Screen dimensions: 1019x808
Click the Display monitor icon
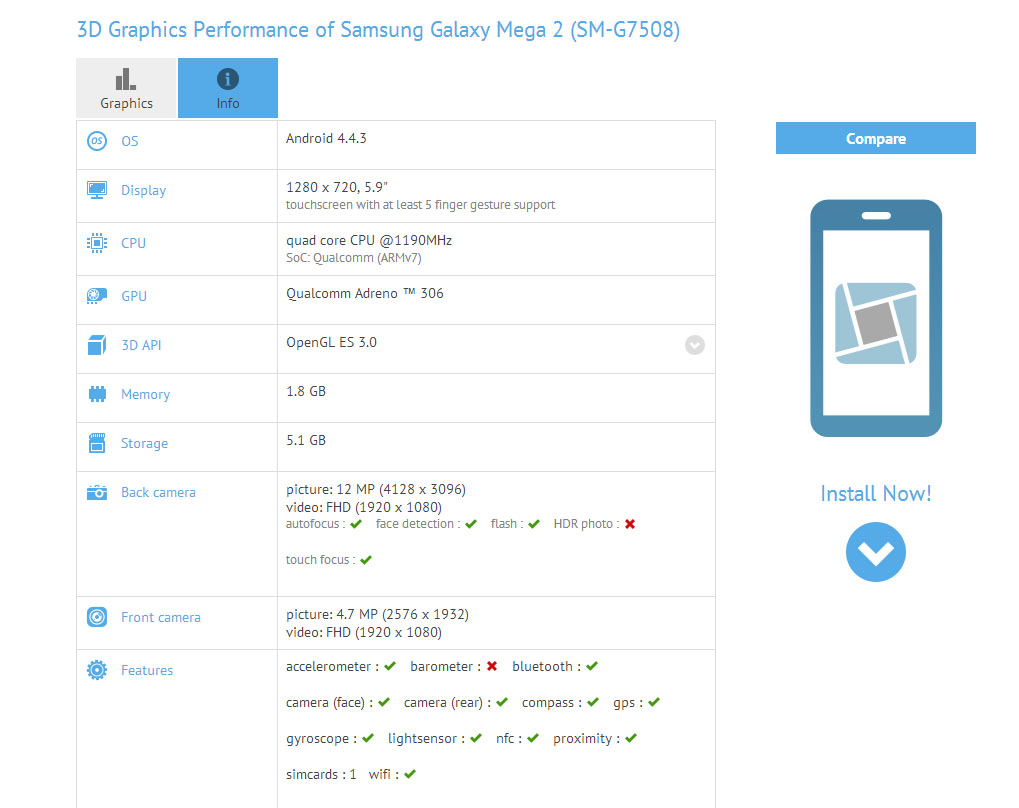97,190
